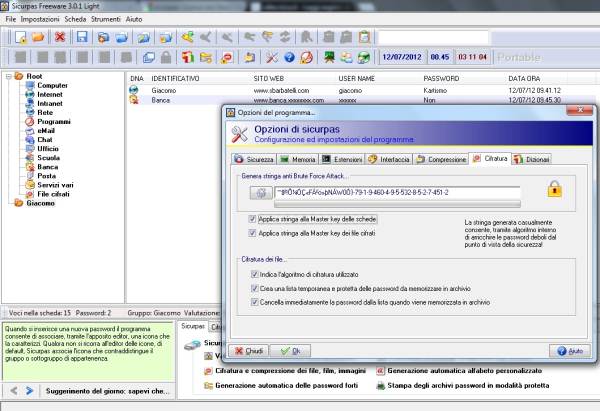Image resolution: width=600 pixels, height=411 pixels.
Task: Select the Banca entry icon in list
Action: [135, 101]
